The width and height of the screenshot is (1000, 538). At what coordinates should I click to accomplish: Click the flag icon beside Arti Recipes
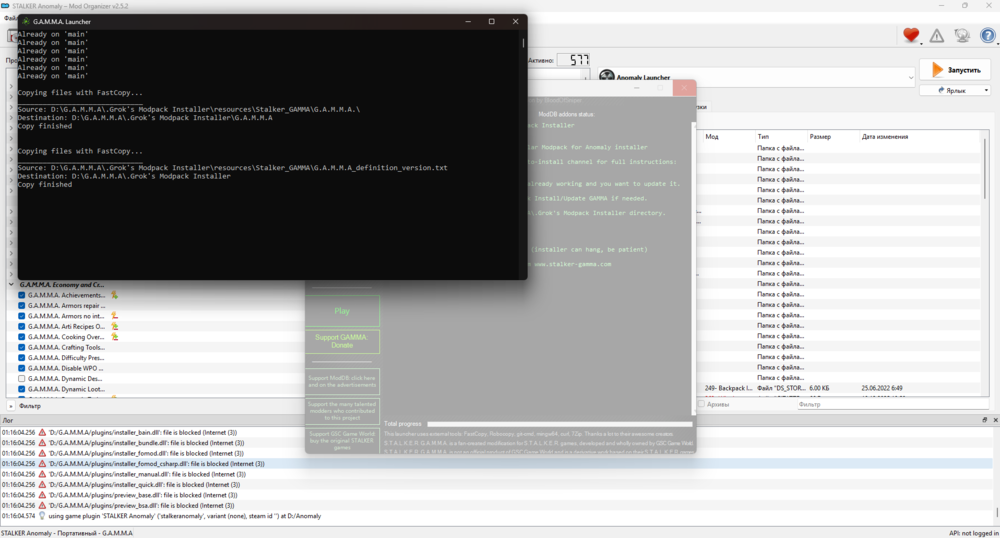114,326
